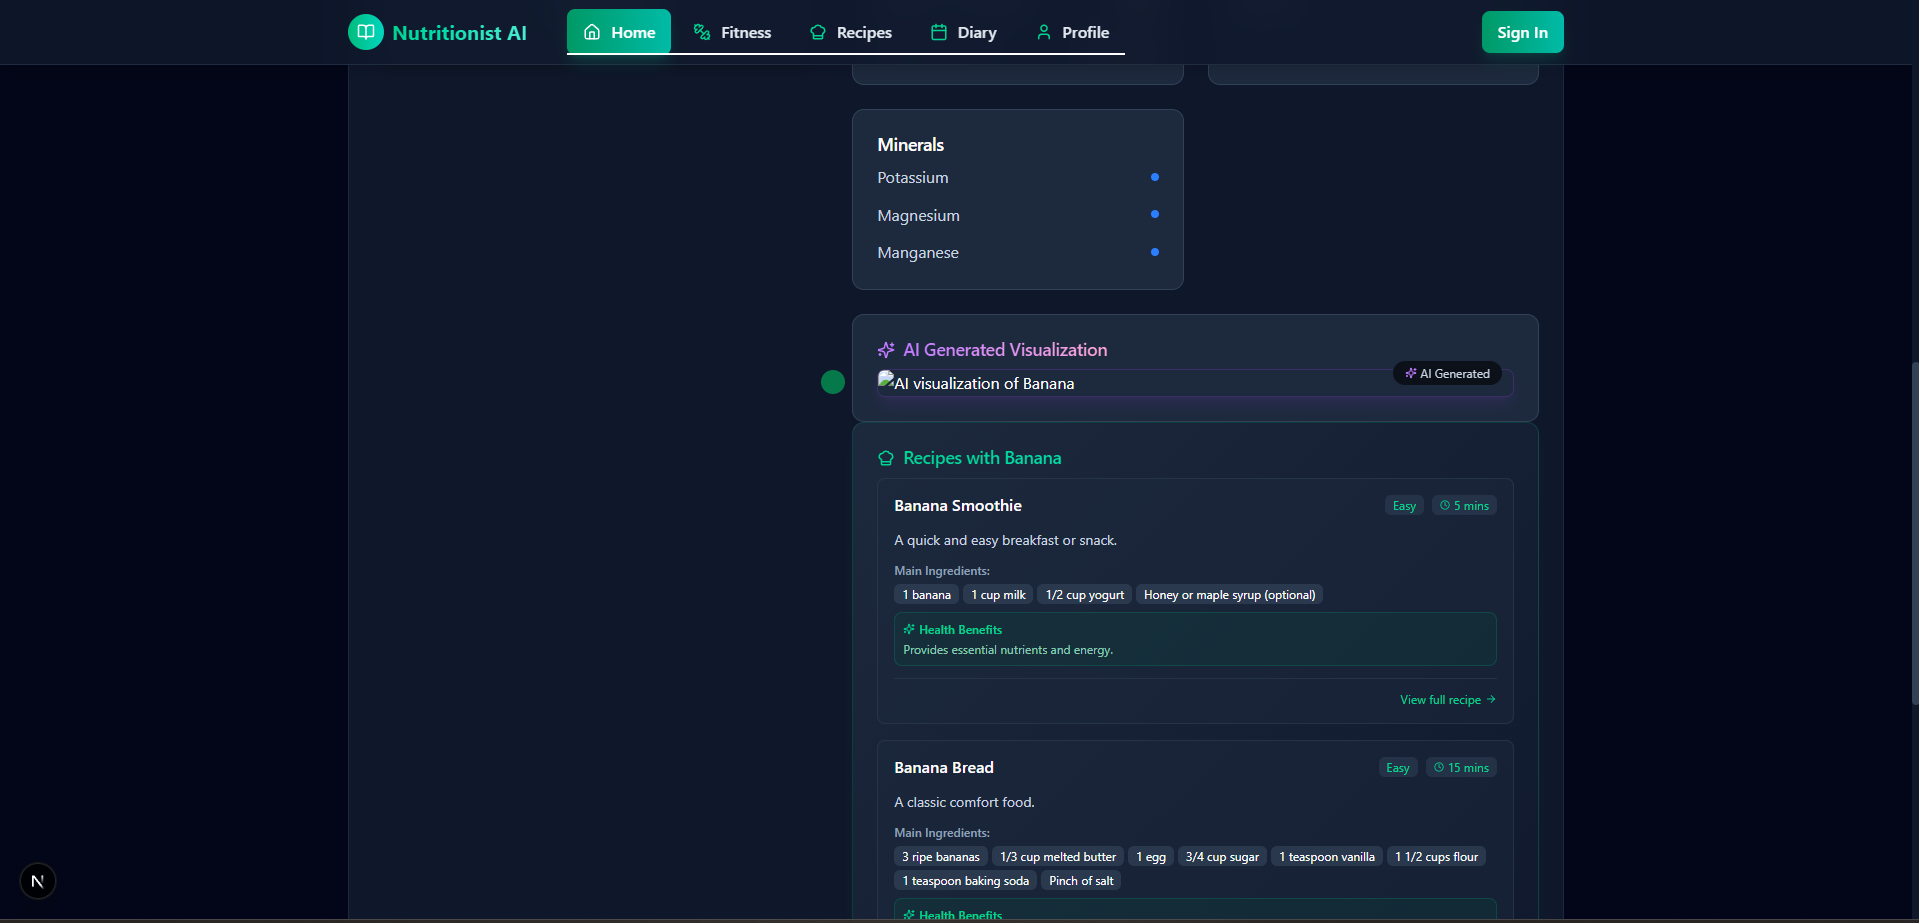1919x923 pixels.
Task: Click the blue dot next to Manganese
Action: (1155, 252)
